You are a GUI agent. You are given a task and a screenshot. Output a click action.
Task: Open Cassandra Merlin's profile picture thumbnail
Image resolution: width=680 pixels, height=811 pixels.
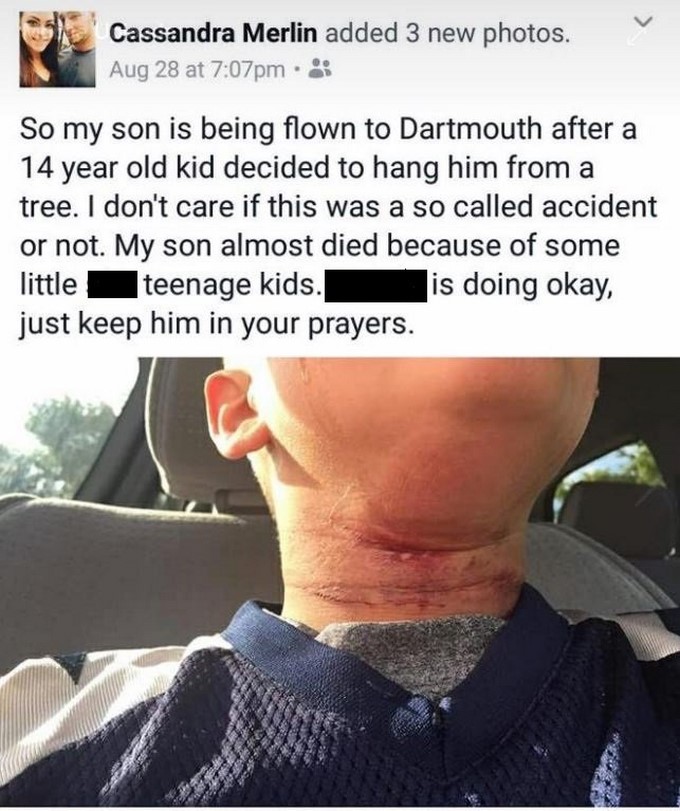click(57, 49)
